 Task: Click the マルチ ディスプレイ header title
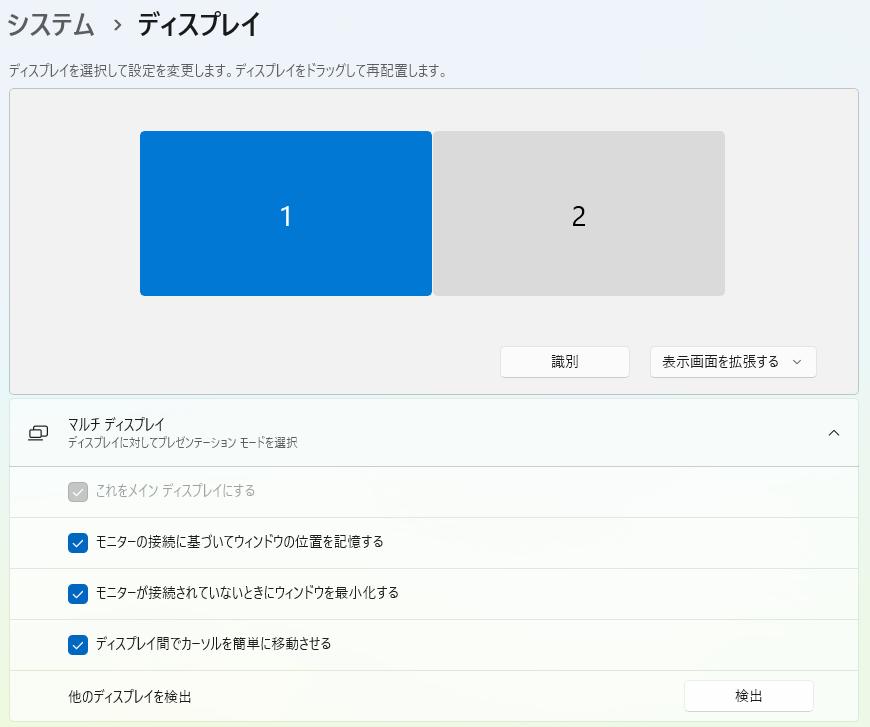point(116,425)
